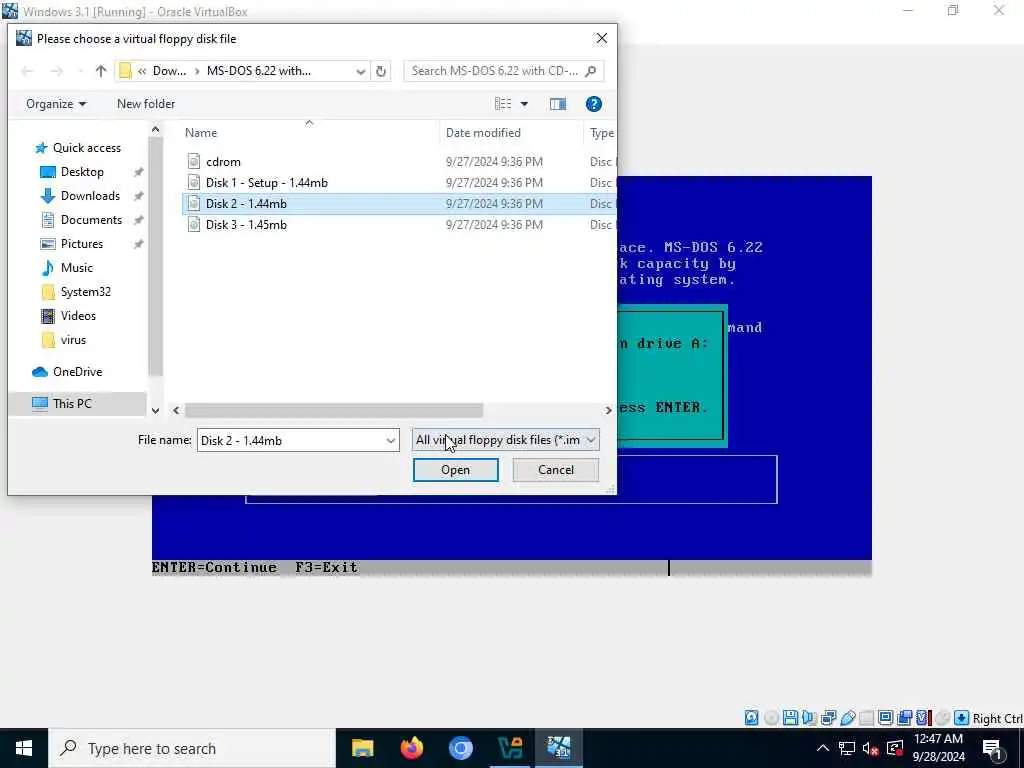This screenshot has width=1024, height=768.
Task: Open Desktop in the navigation pane
Action: pos(82,172)
